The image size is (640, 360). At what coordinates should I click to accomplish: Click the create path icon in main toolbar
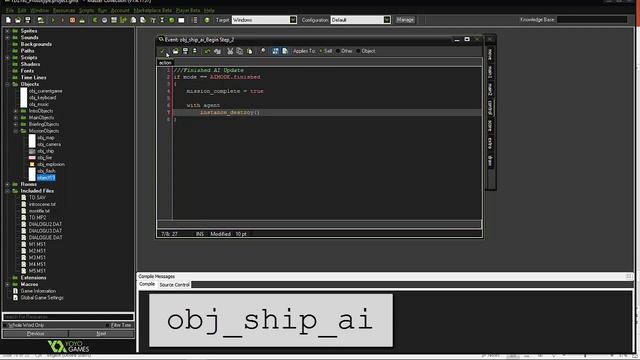[123, 20]
